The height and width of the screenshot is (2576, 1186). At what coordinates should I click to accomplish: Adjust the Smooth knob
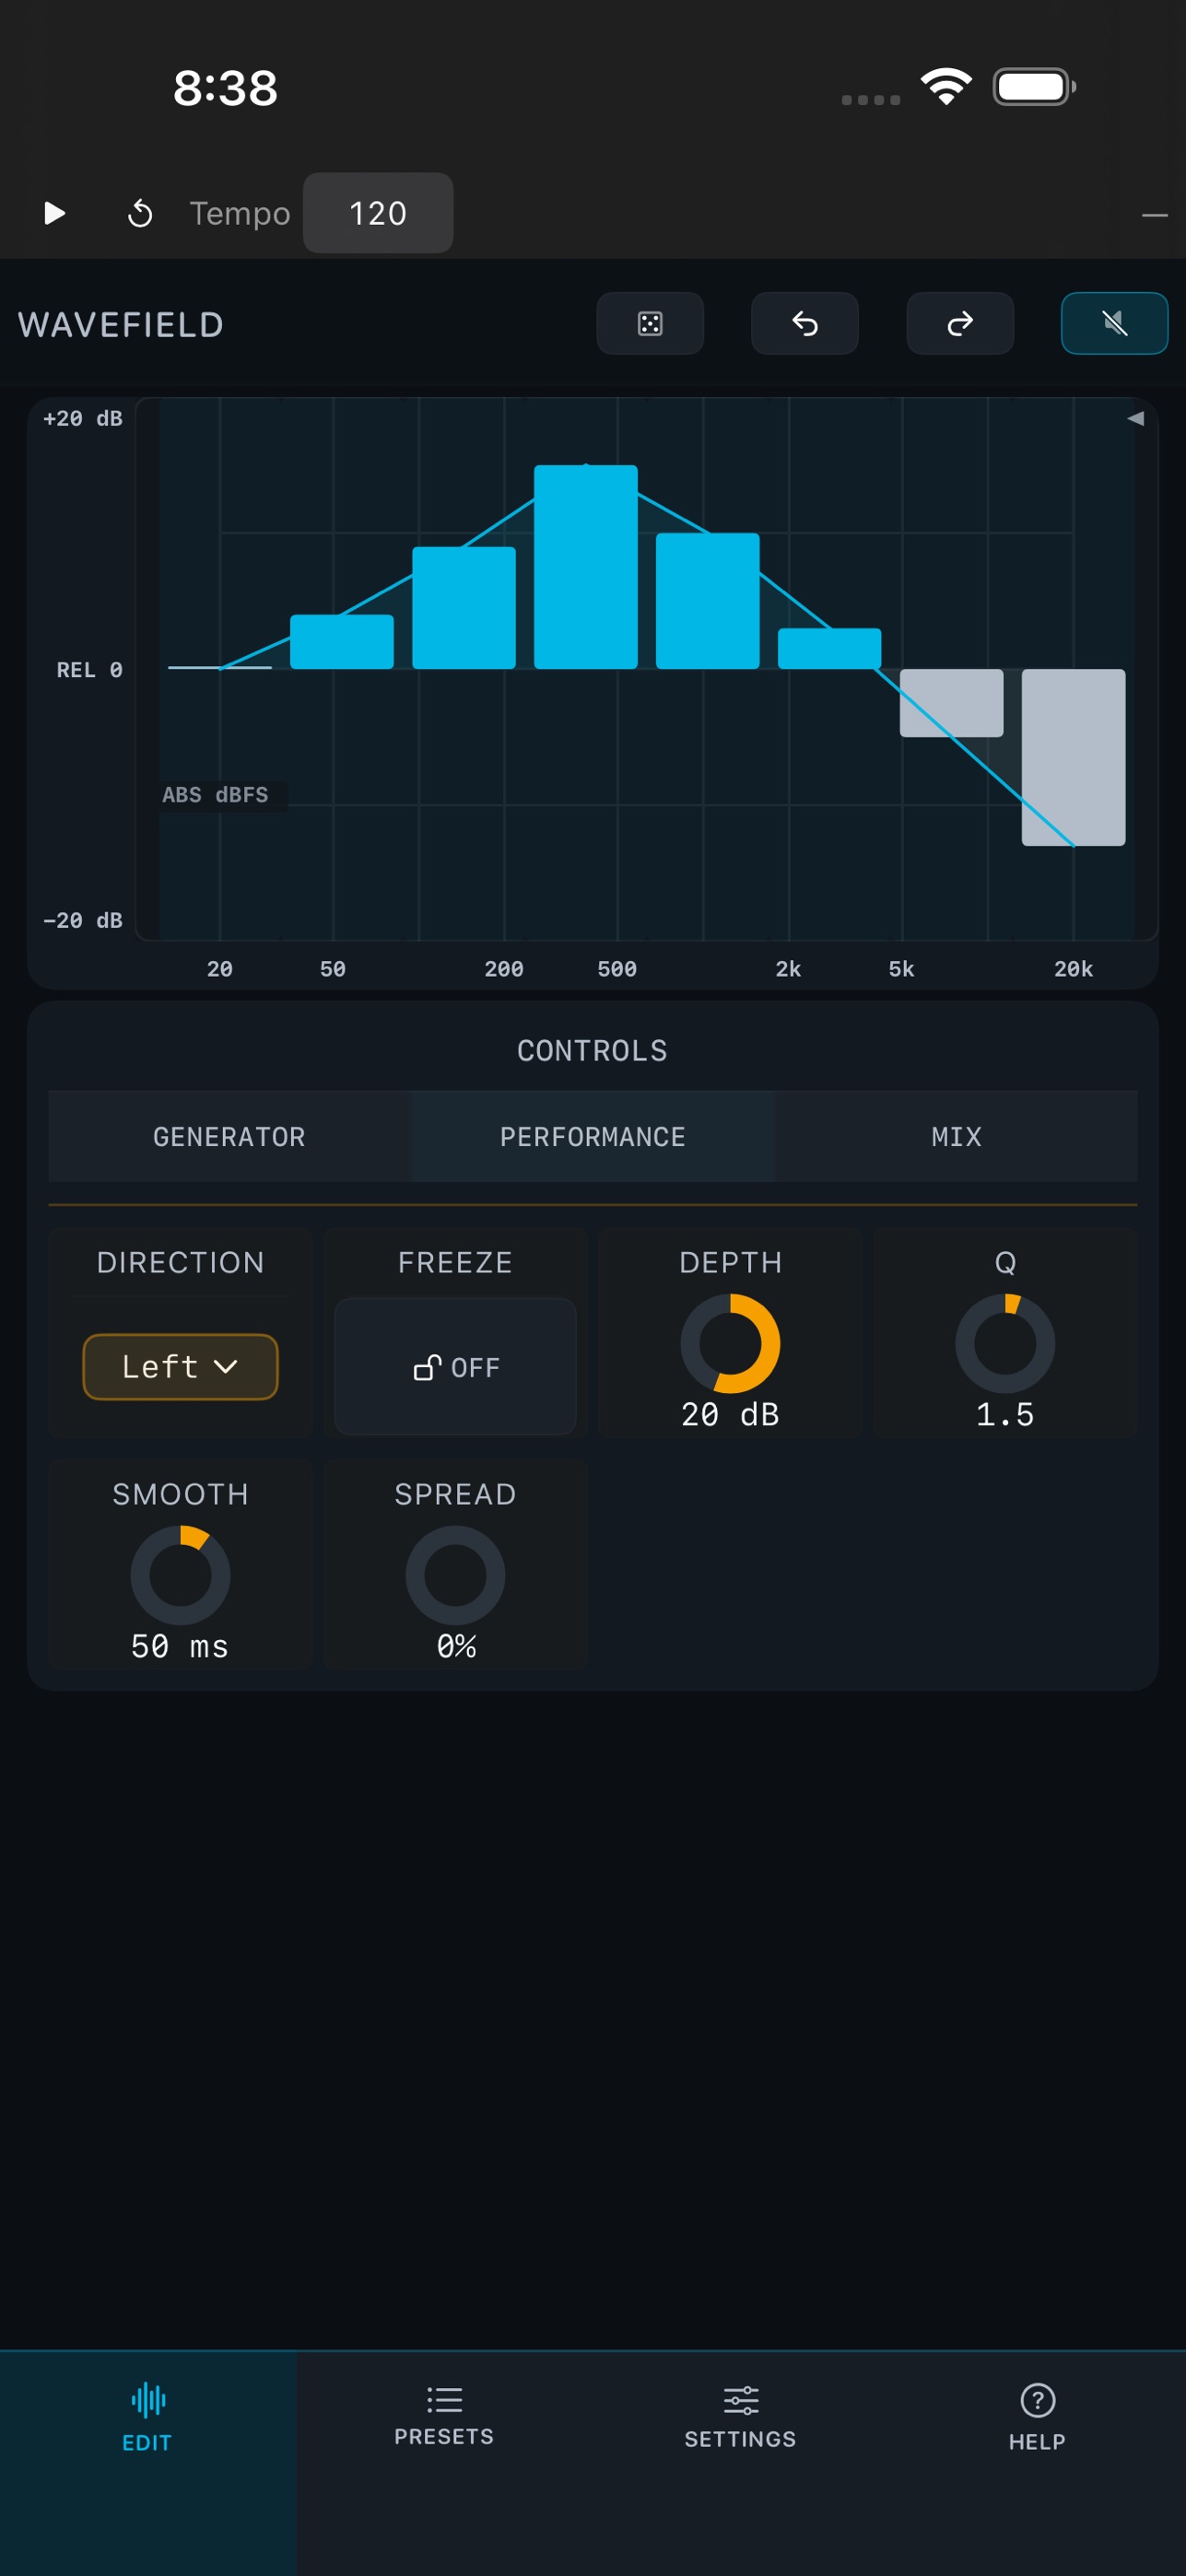pos(180,1575)
